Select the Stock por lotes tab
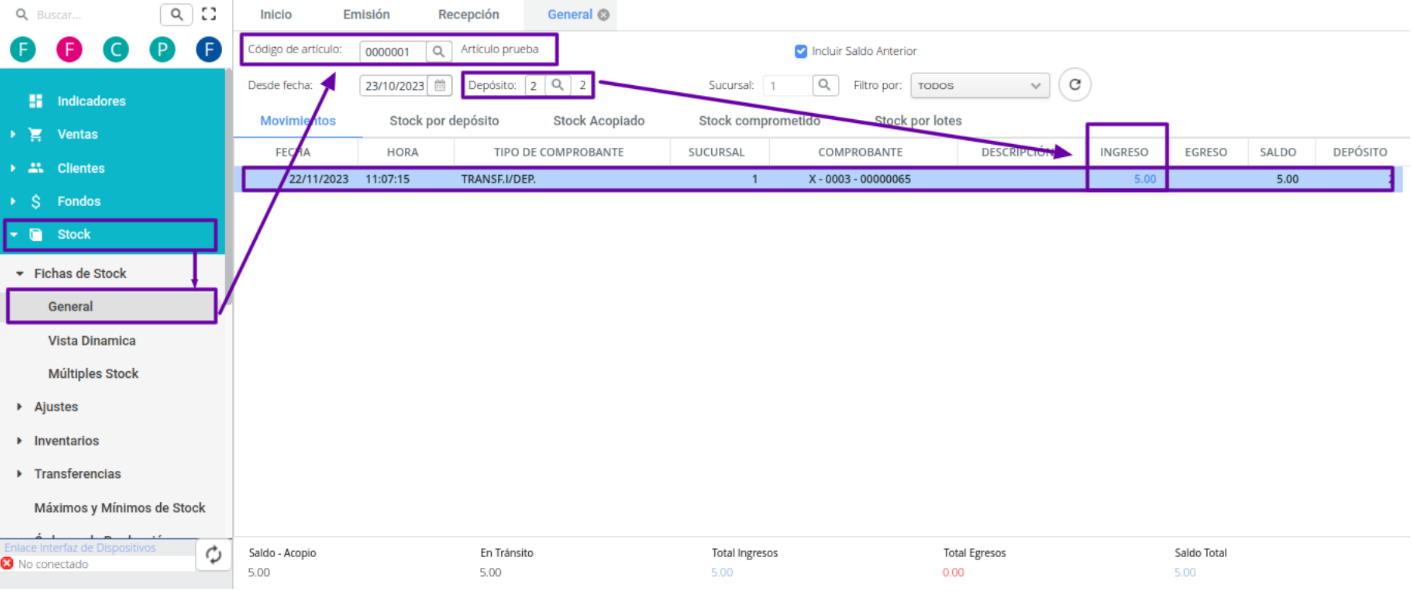 coord(918,121)
